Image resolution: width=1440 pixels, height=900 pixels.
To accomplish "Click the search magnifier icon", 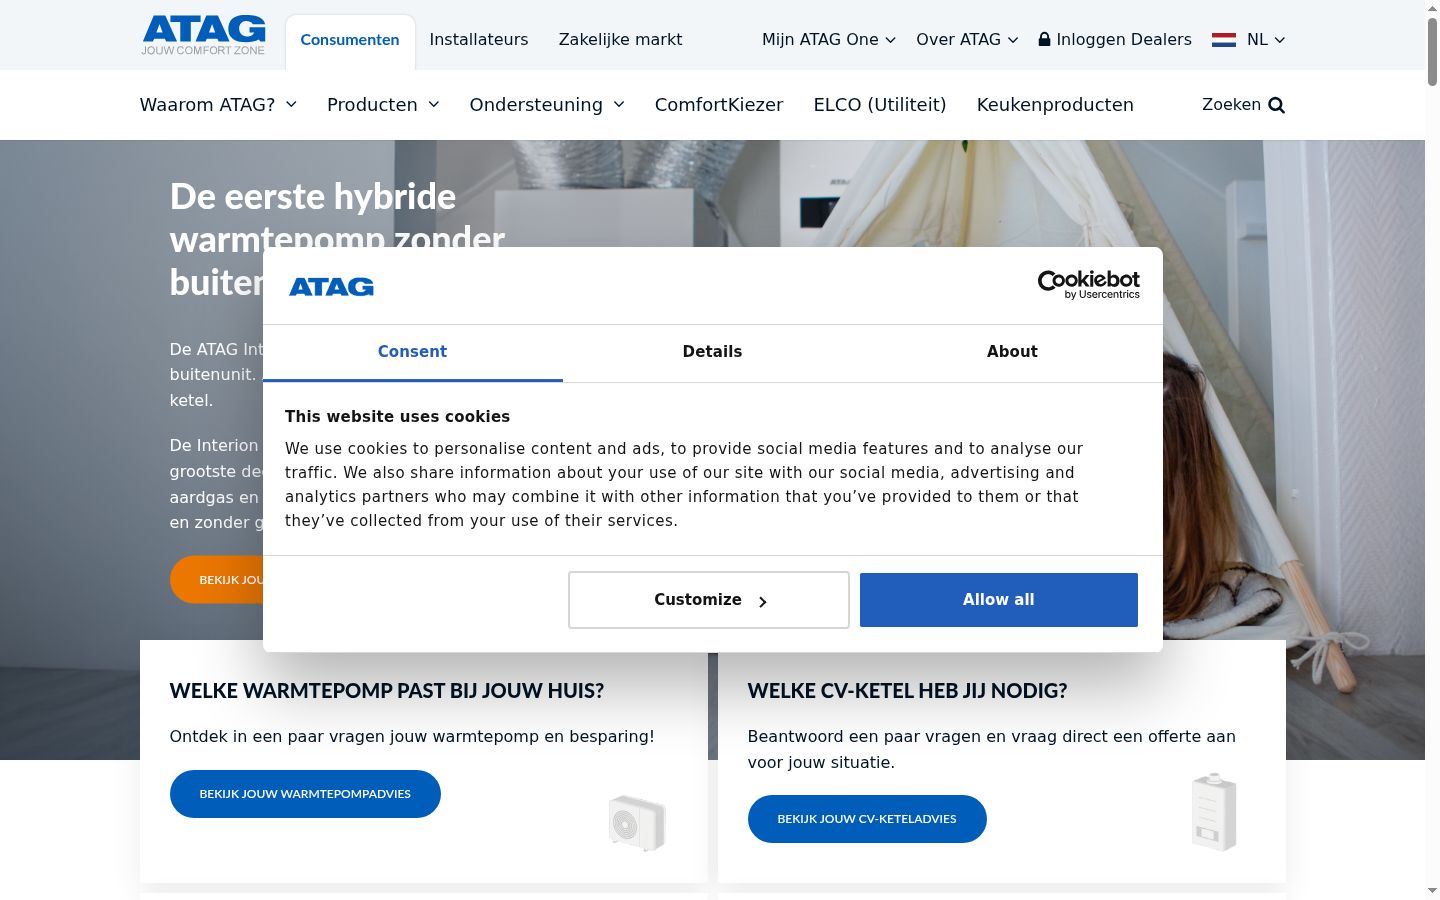I will point(1276,105).
